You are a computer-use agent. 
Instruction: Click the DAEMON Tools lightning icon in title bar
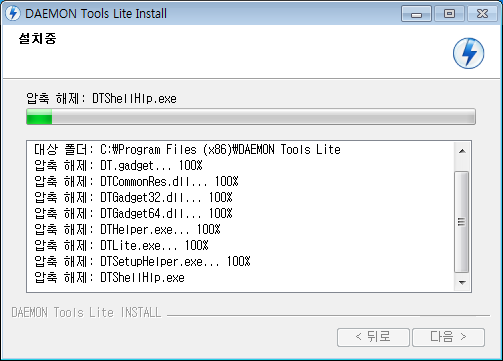point(13,13)
